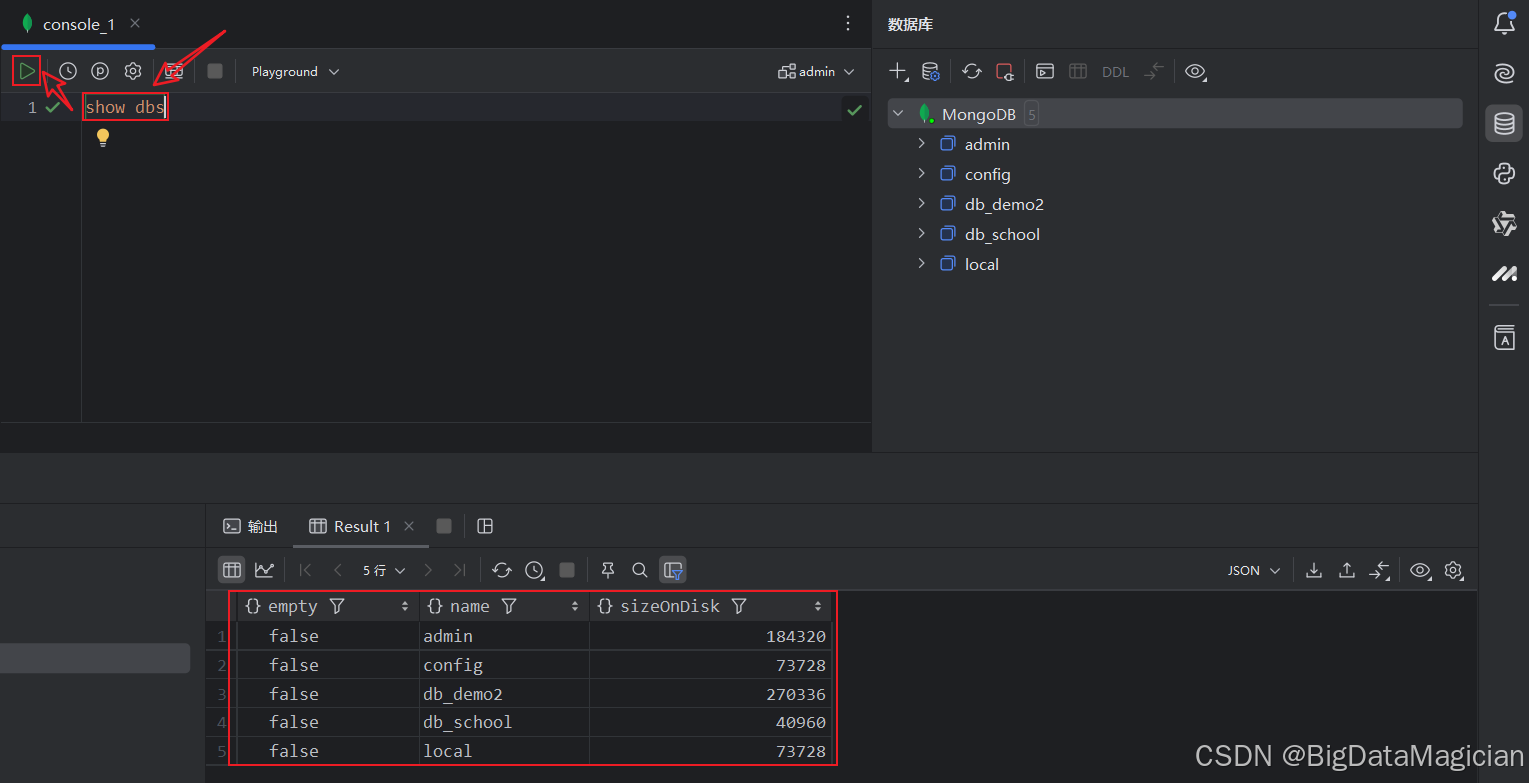Run the query with the Execute button
Image resolution: width=1529 pixels, height=783 pixels.
pyautogui.click(x=27, y=71)
